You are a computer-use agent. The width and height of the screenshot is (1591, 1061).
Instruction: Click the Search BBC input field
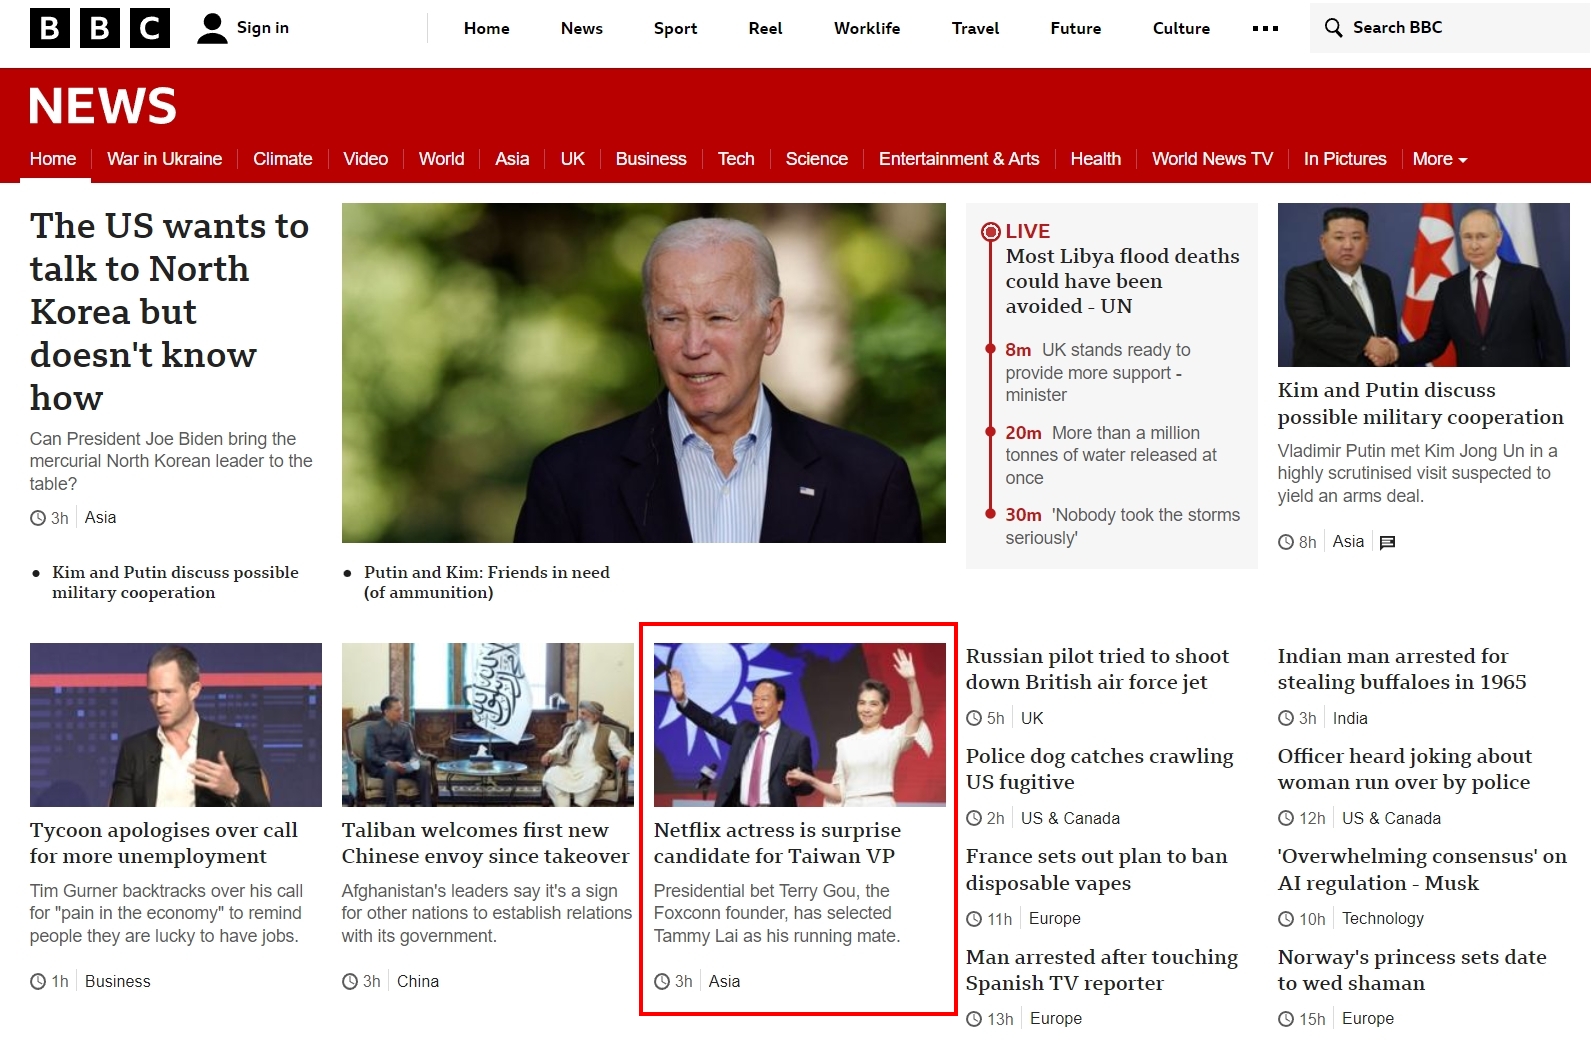tap(1450, 28)
